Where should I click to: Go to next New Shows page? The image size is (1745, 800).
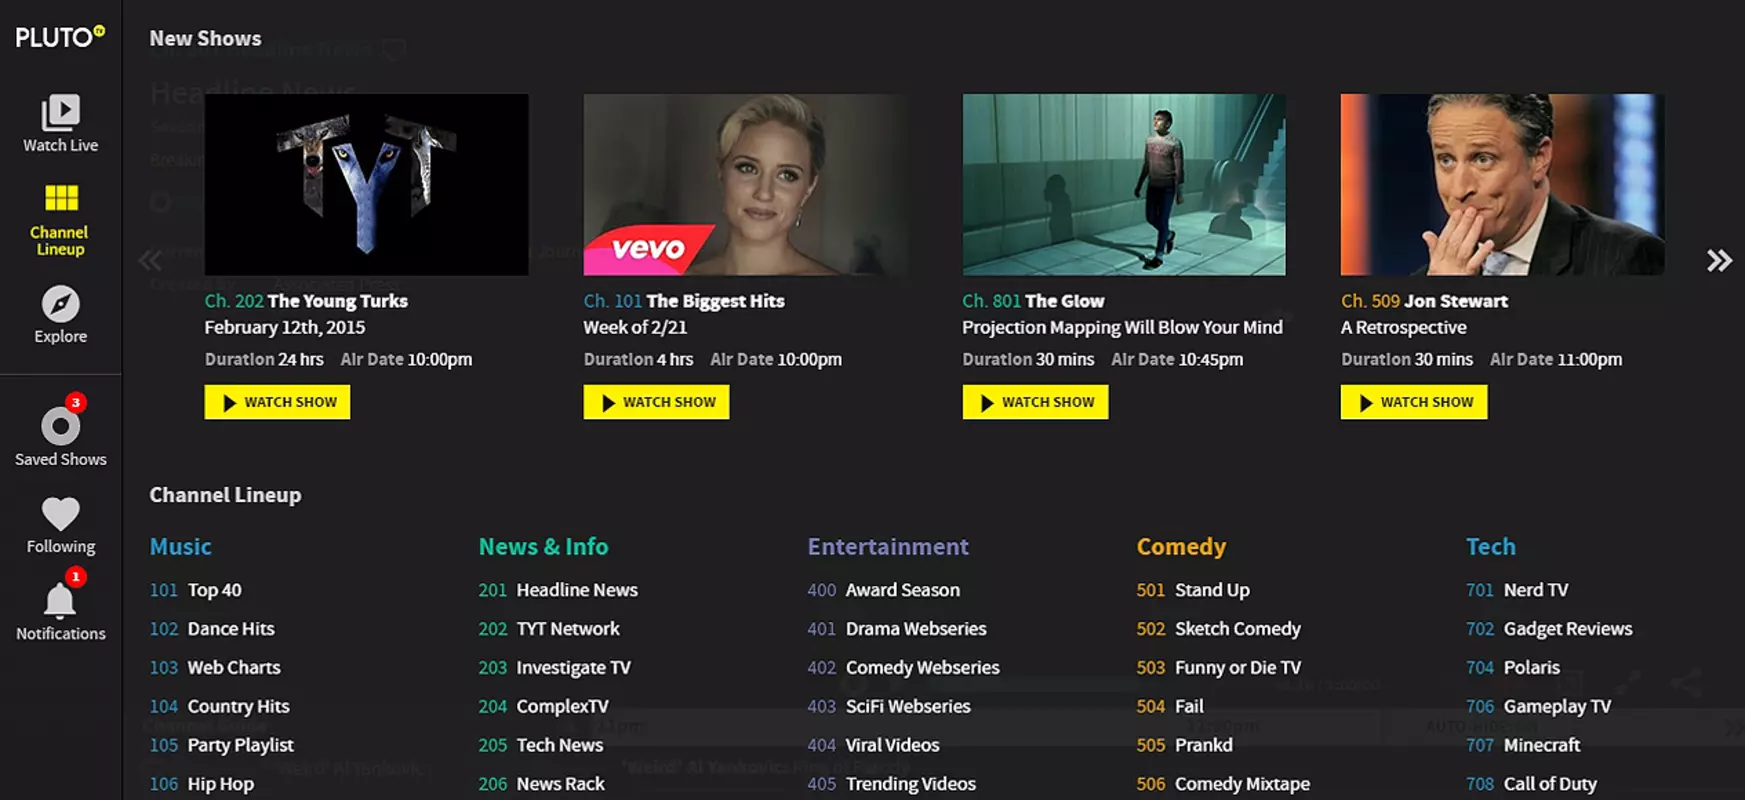[1719, 261]
